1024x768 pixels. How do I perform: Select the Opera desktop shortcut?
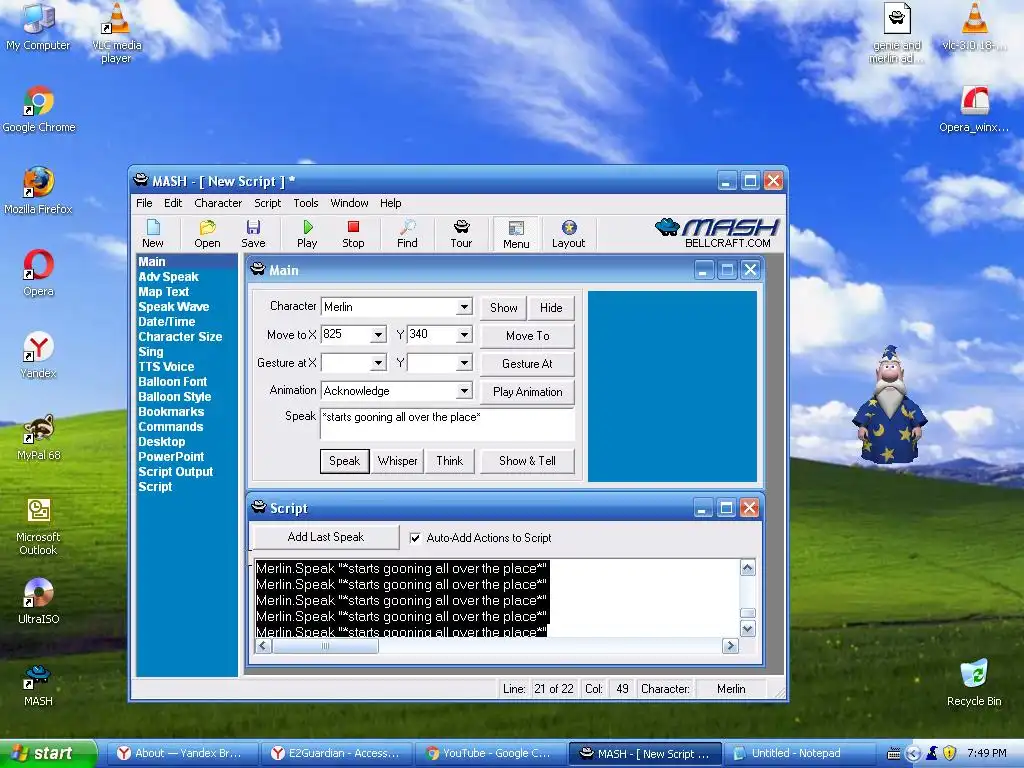click(39, 273)
